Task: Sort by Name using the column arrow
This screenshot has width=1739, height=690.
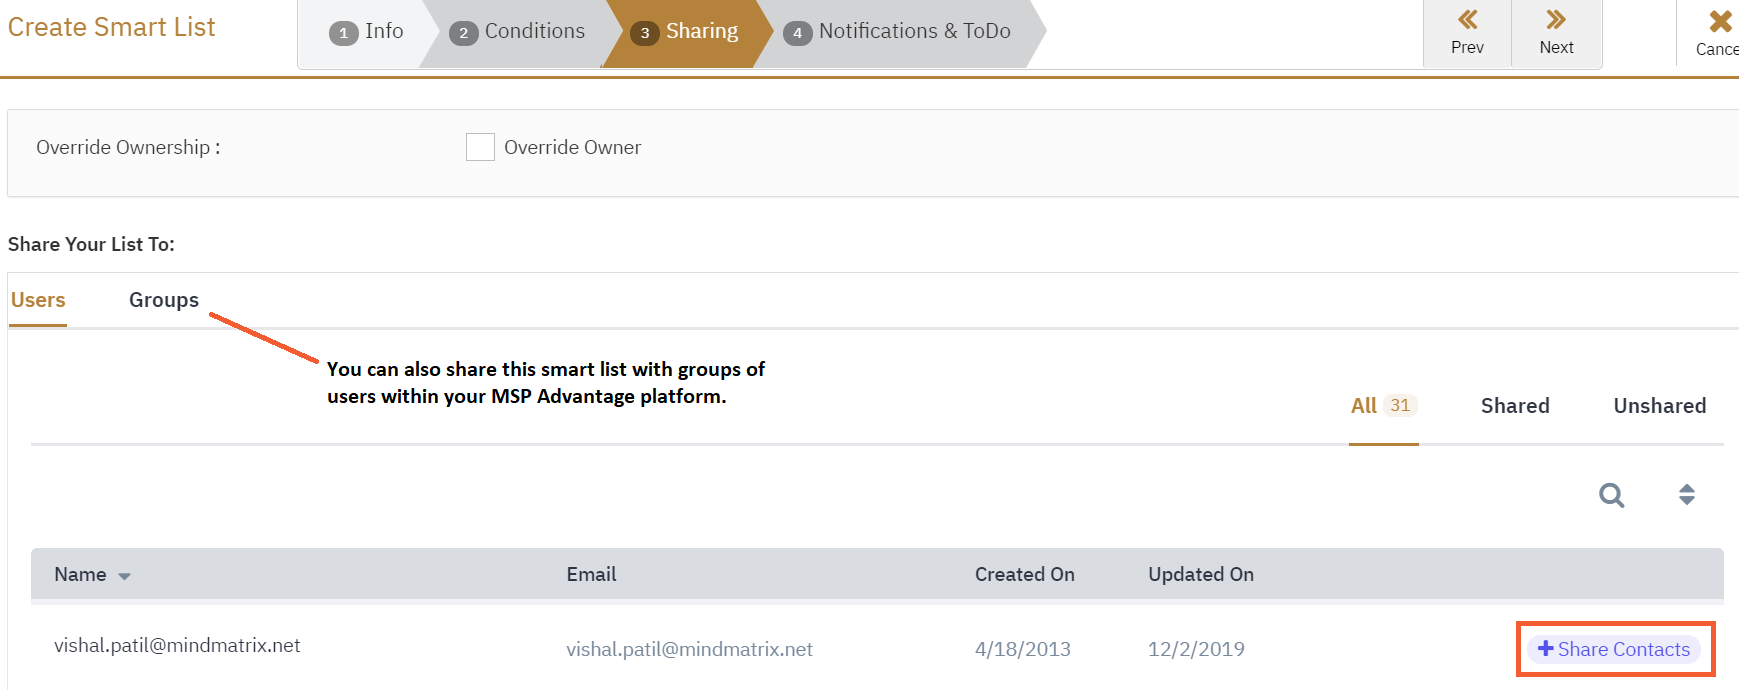Action: 125,577
